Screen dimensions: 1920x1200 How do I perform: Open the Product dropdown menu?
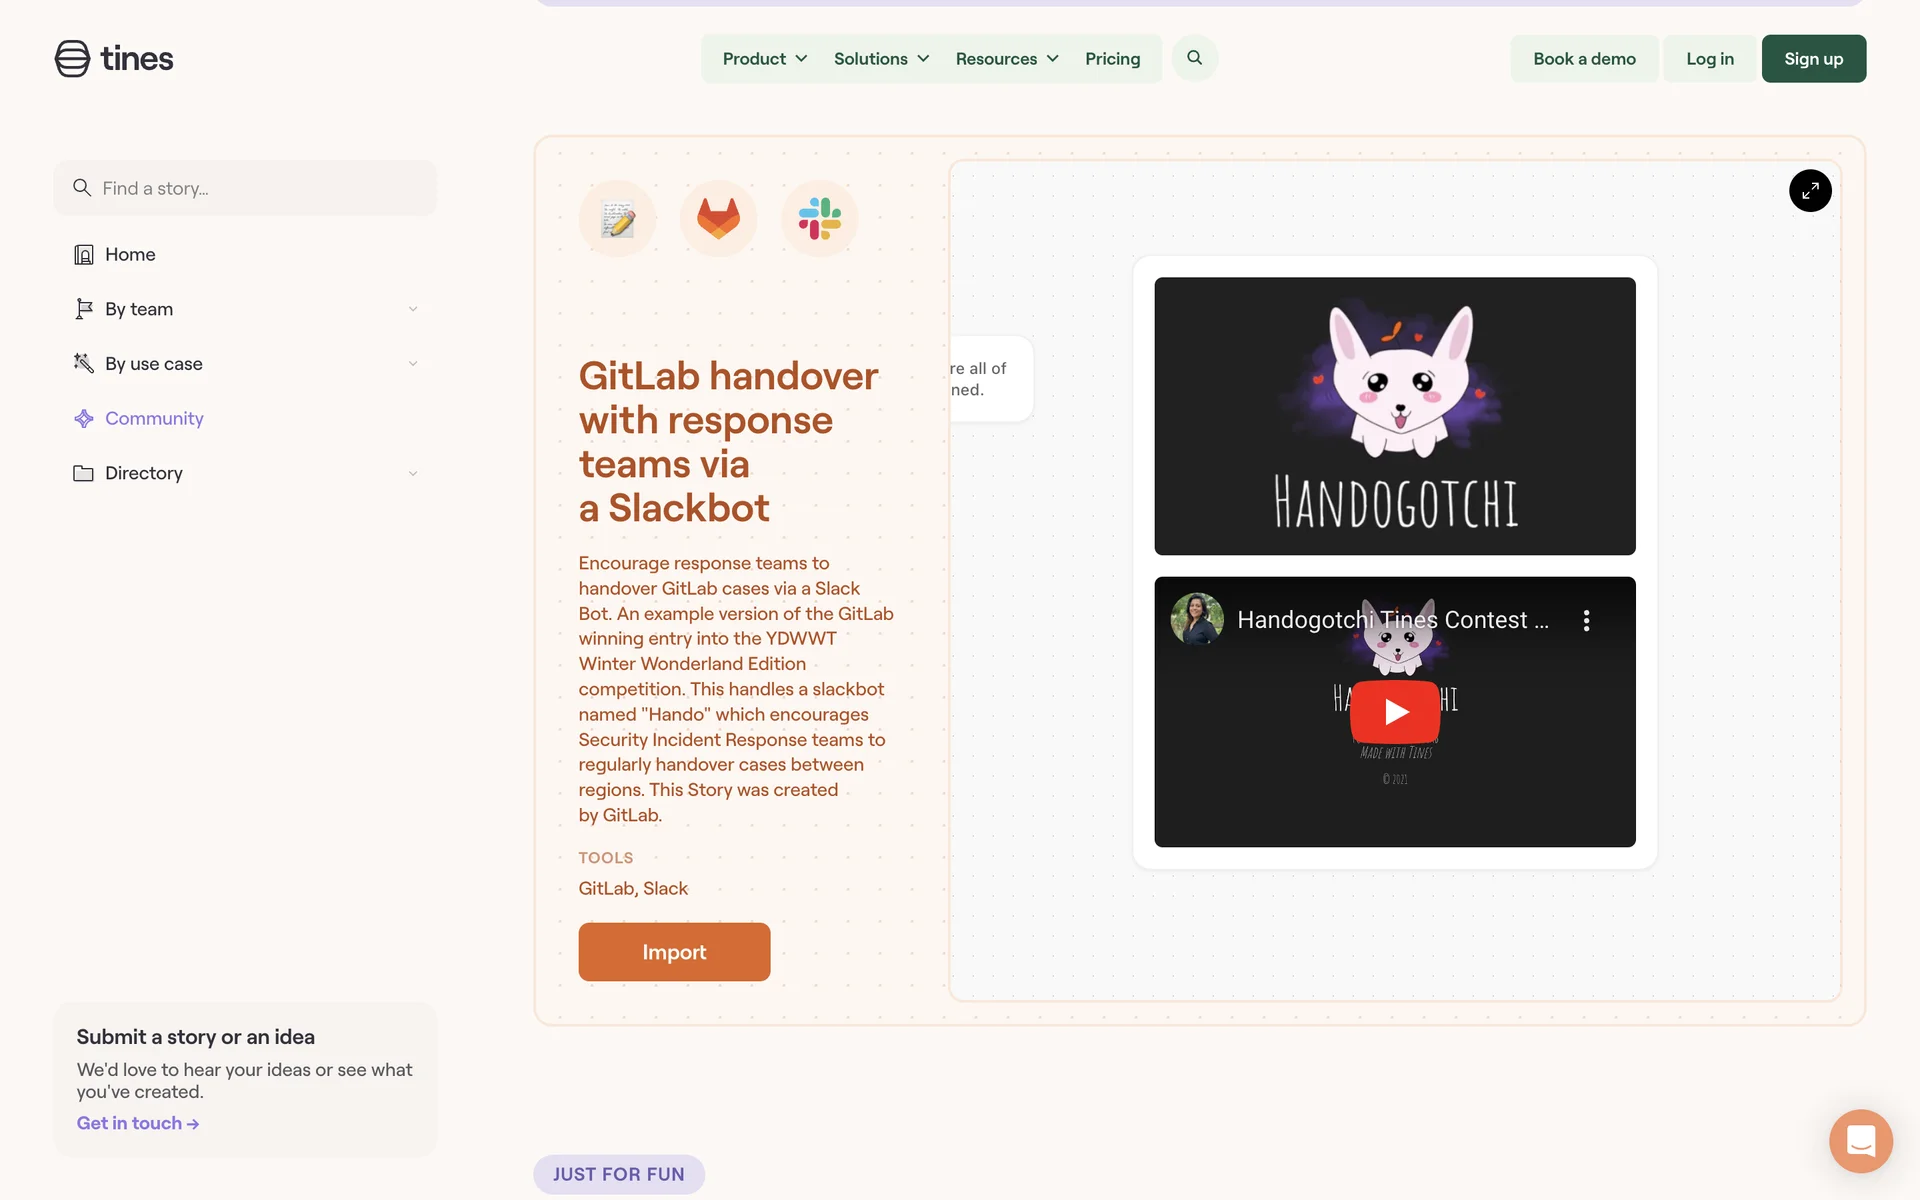tap(765, 59)
